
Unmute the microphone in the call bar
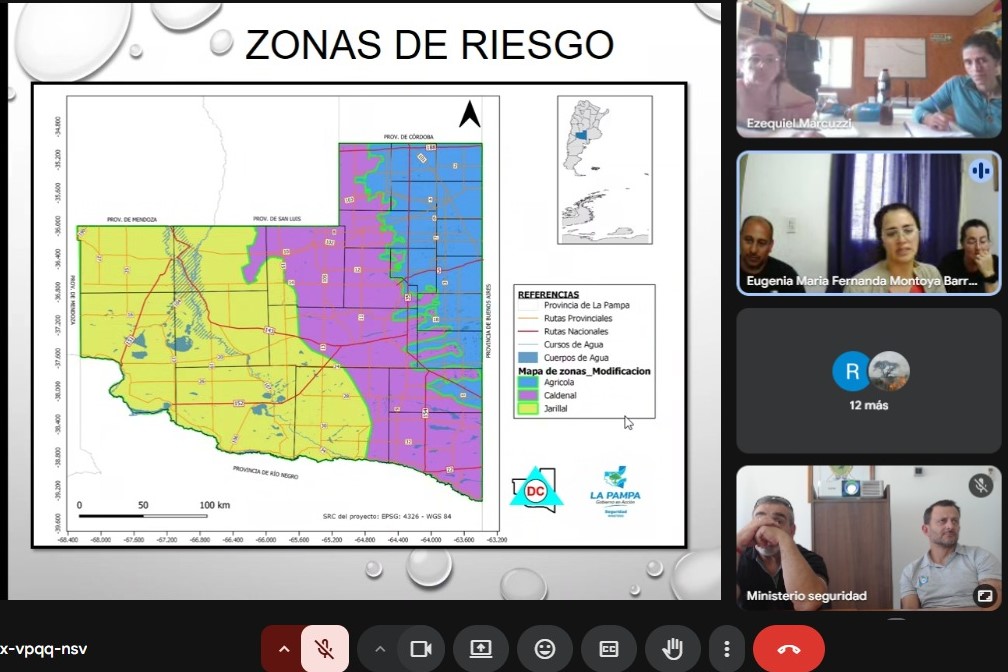click(325, 649)
